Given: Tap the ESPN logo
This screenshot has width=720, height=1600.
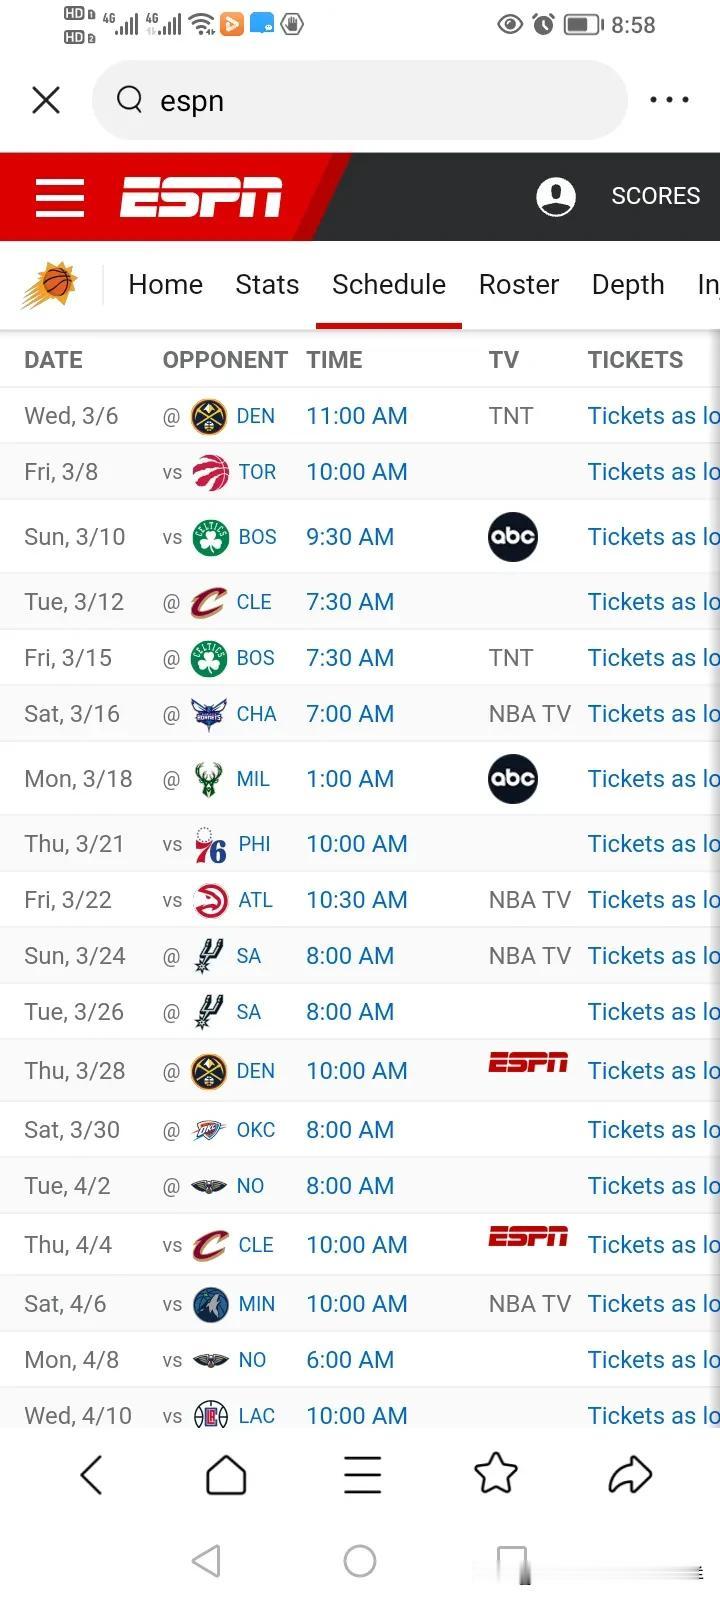Looking at the screenshot, I should point(201,197).
